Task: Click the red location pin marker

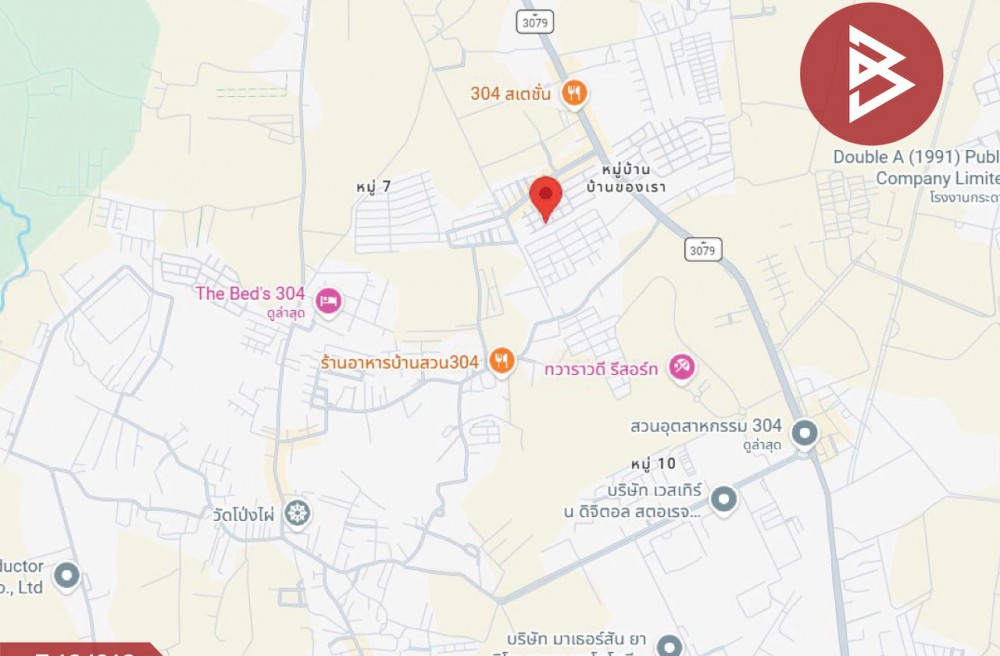Action: pyautogui.click(x=546, y=199)
